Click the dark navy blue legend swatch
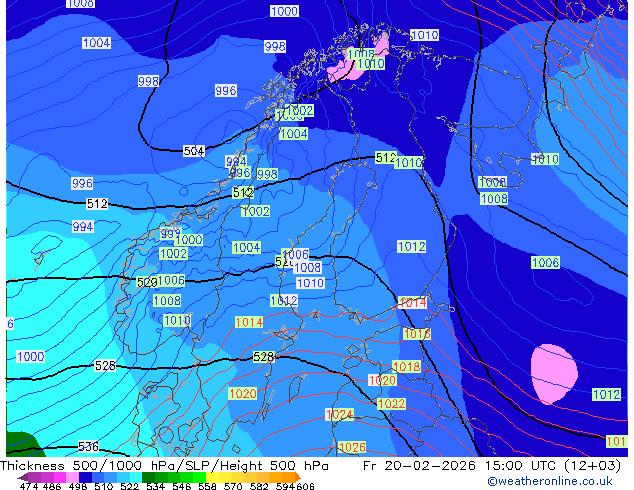634x490 pixels. click(x=85, y=477)
